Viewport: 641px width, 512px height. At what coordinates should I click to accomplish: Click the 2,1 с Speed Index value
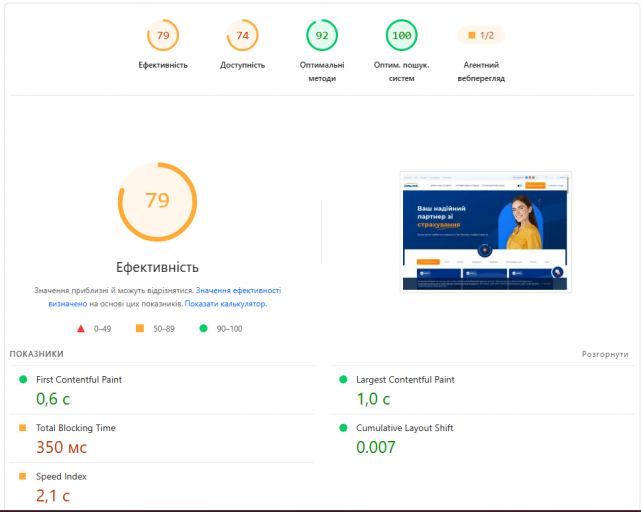(53, 496)
